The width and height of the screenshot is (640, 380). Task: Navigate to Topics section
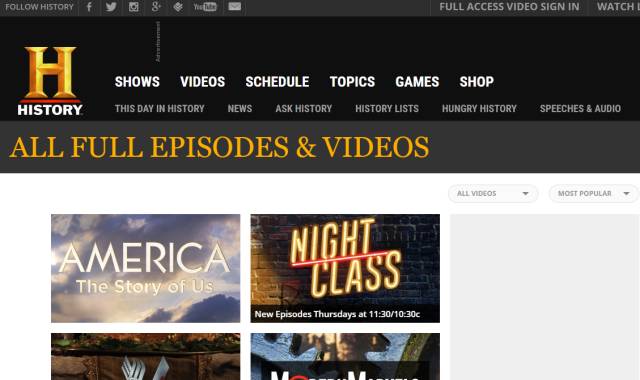pyautogui.click(x=352, y=82)
